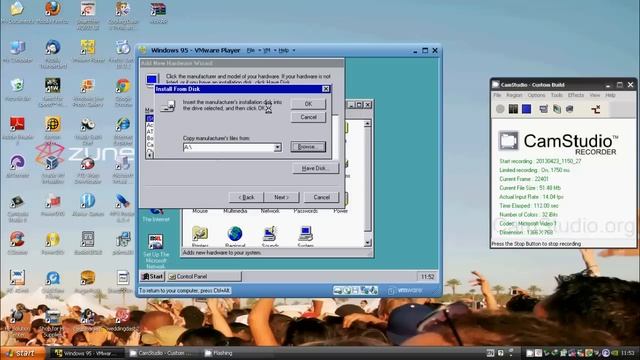Click the Passwords label in Control Panel
The image size is (640, 360).
(x=305, y=211)
